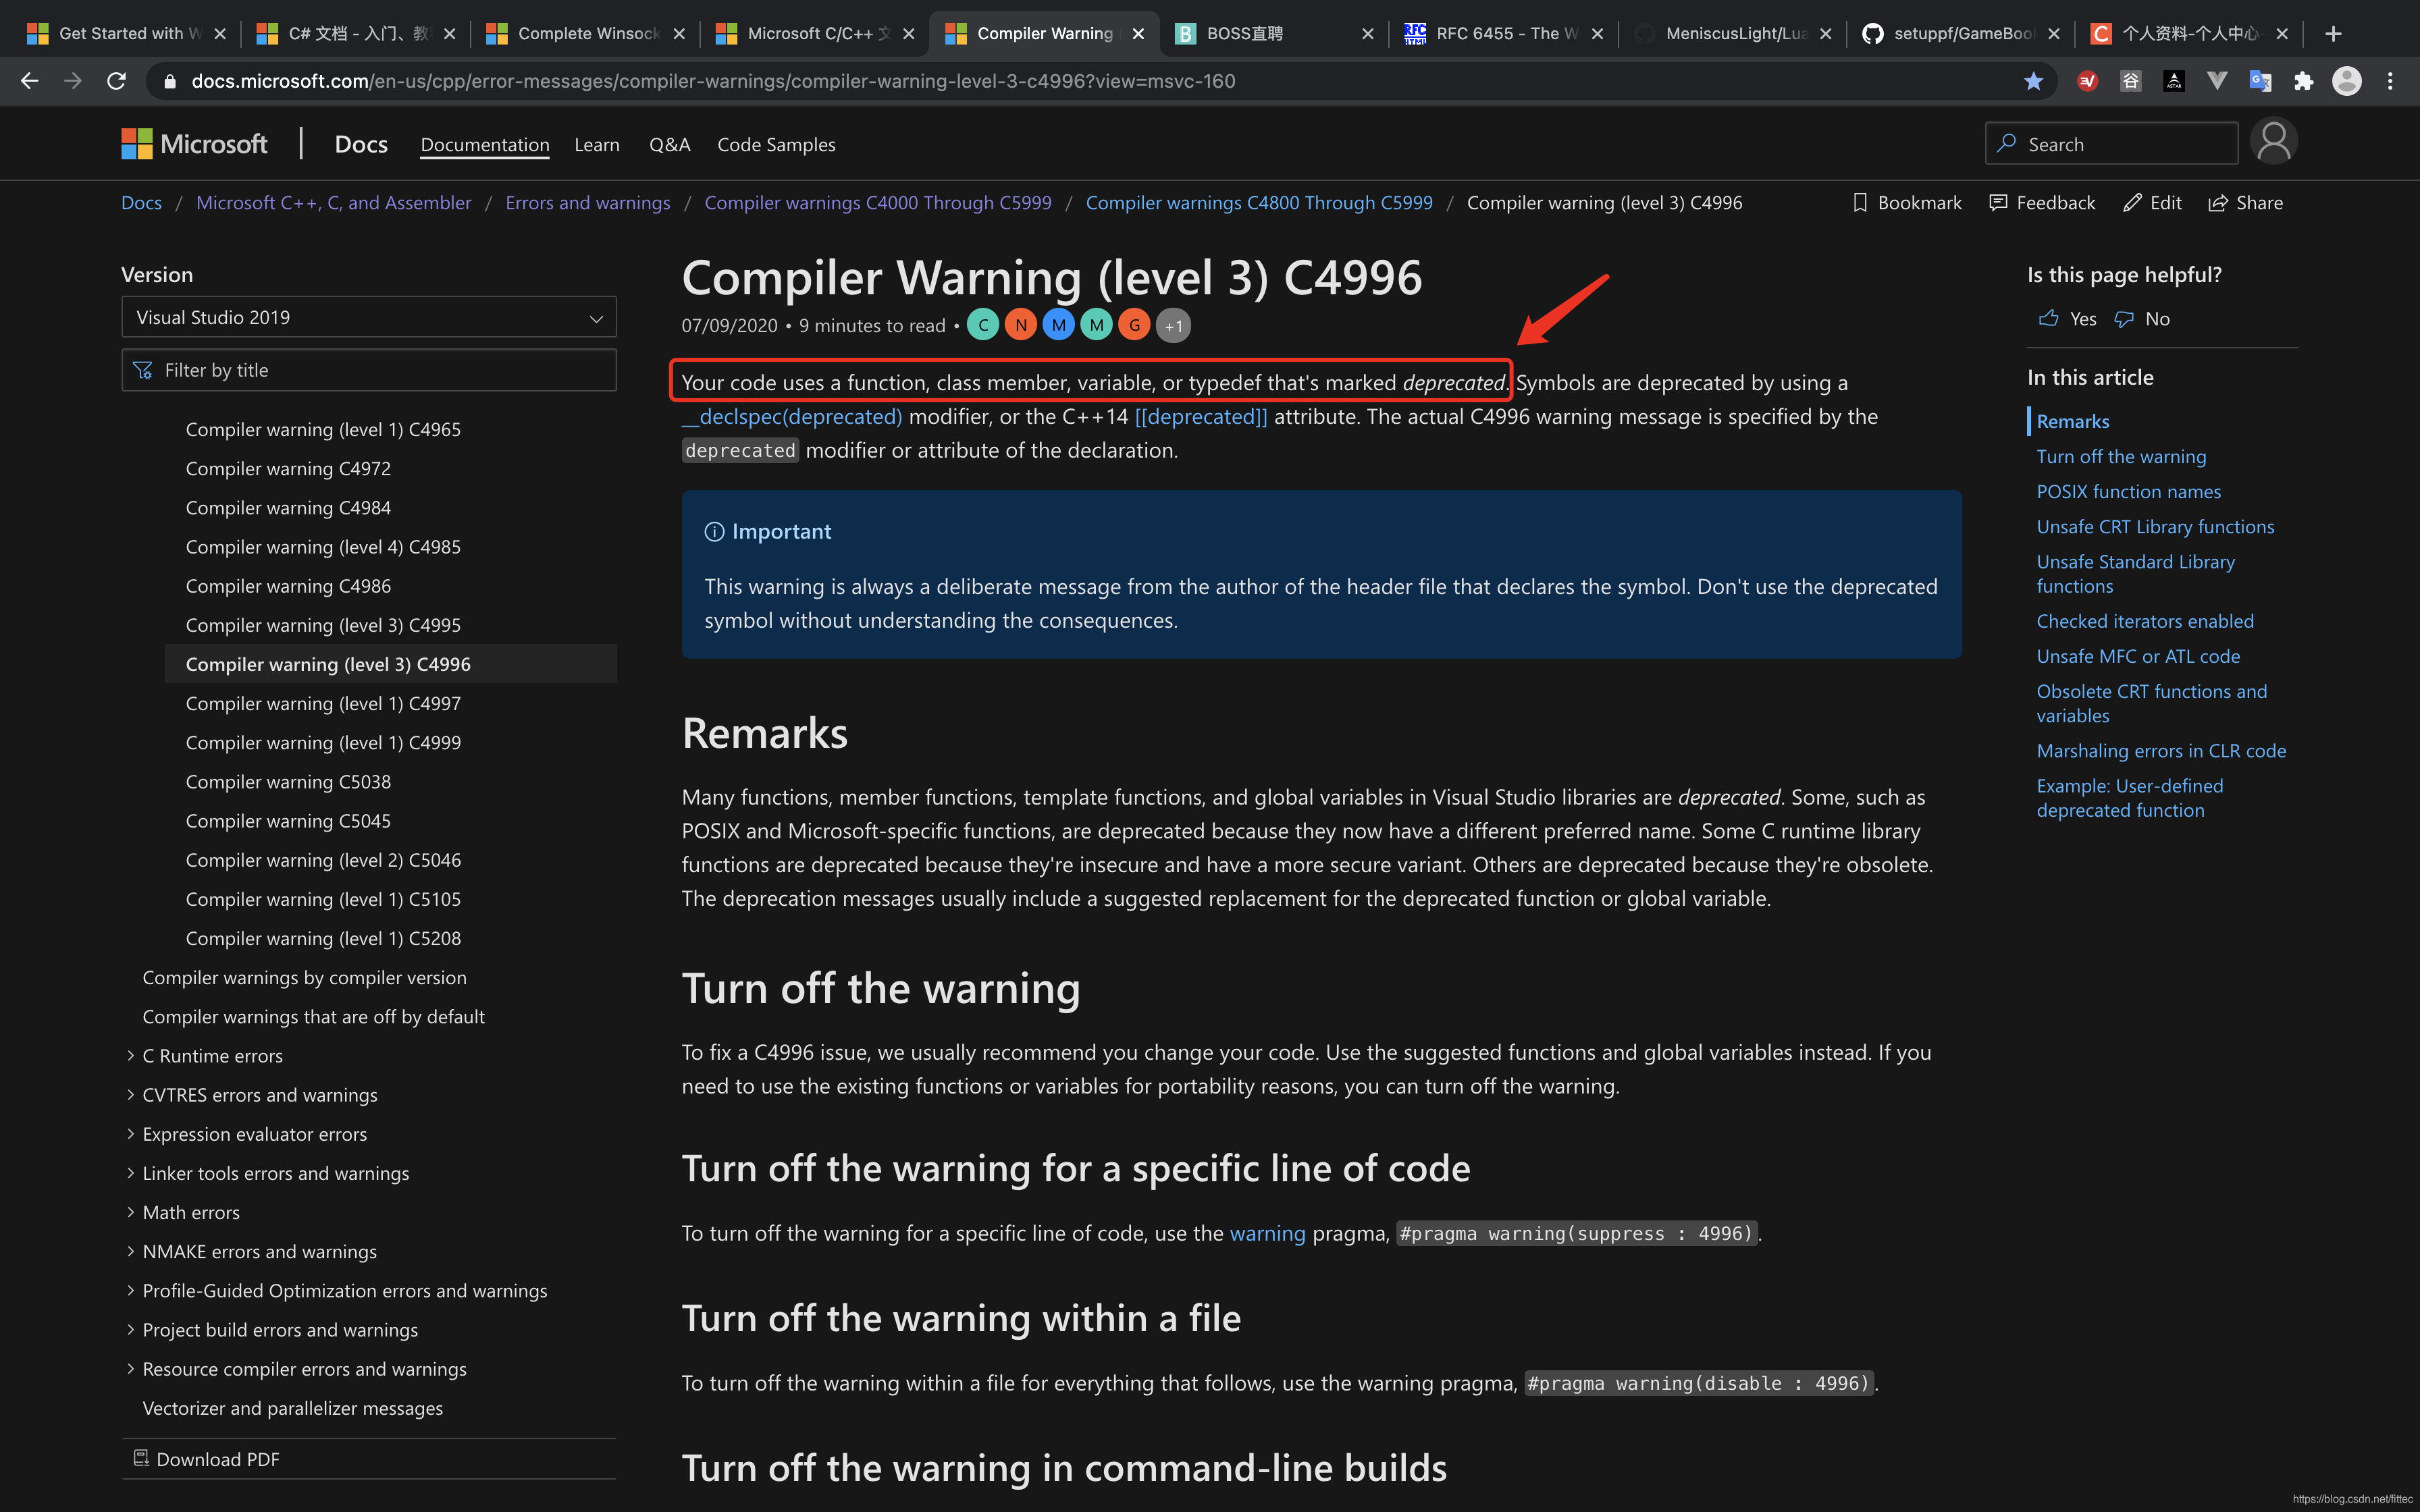The image size is (2420, 1512).
Task: Click the Filter by title field
Action: tap(369, 370)
